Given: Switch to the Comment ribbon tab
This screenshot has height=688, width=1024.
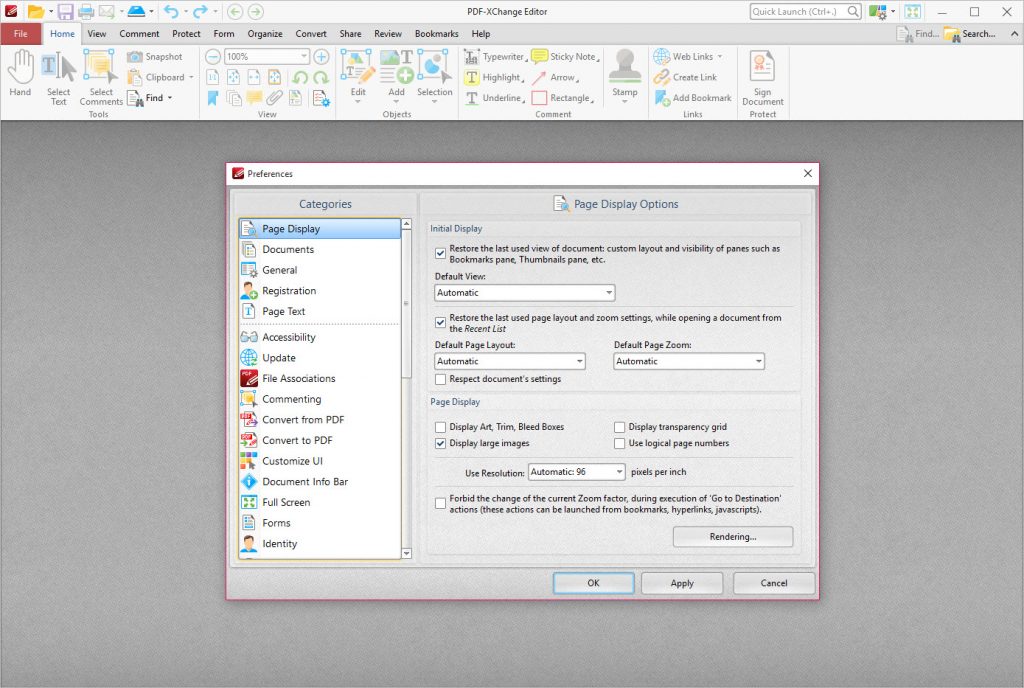Looking at the screenshot, I should click(139, 34).
